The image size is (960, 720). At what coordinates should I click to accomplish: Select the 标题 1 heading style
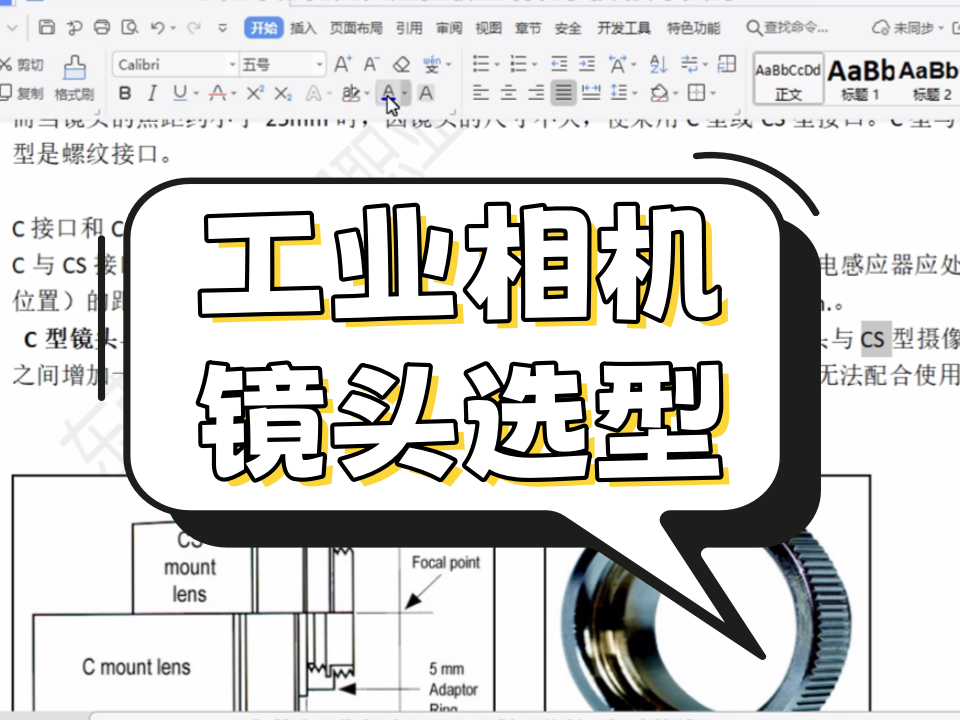pos(860,78)
